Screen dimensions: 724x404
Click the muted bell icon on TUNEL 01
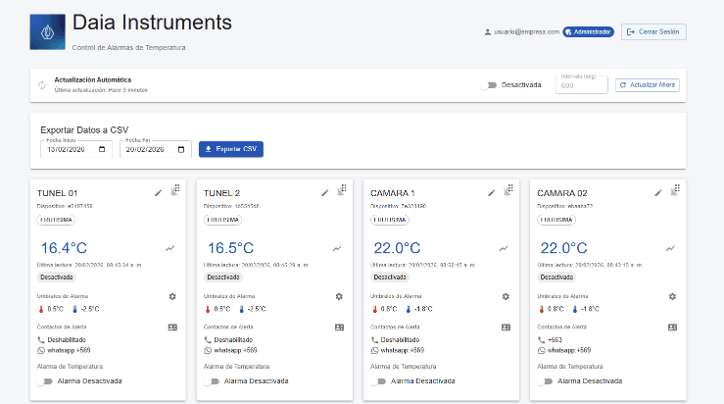pyautogui.click(x=173, y=193)
